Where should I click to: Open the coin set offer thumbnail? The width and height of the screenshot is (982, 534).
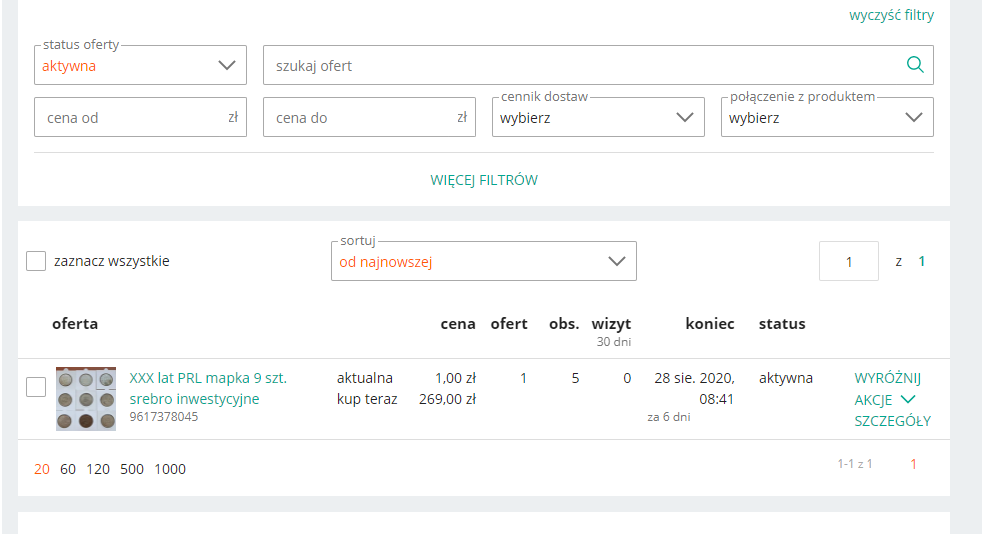pyautogui.click(x=86, y=399)
